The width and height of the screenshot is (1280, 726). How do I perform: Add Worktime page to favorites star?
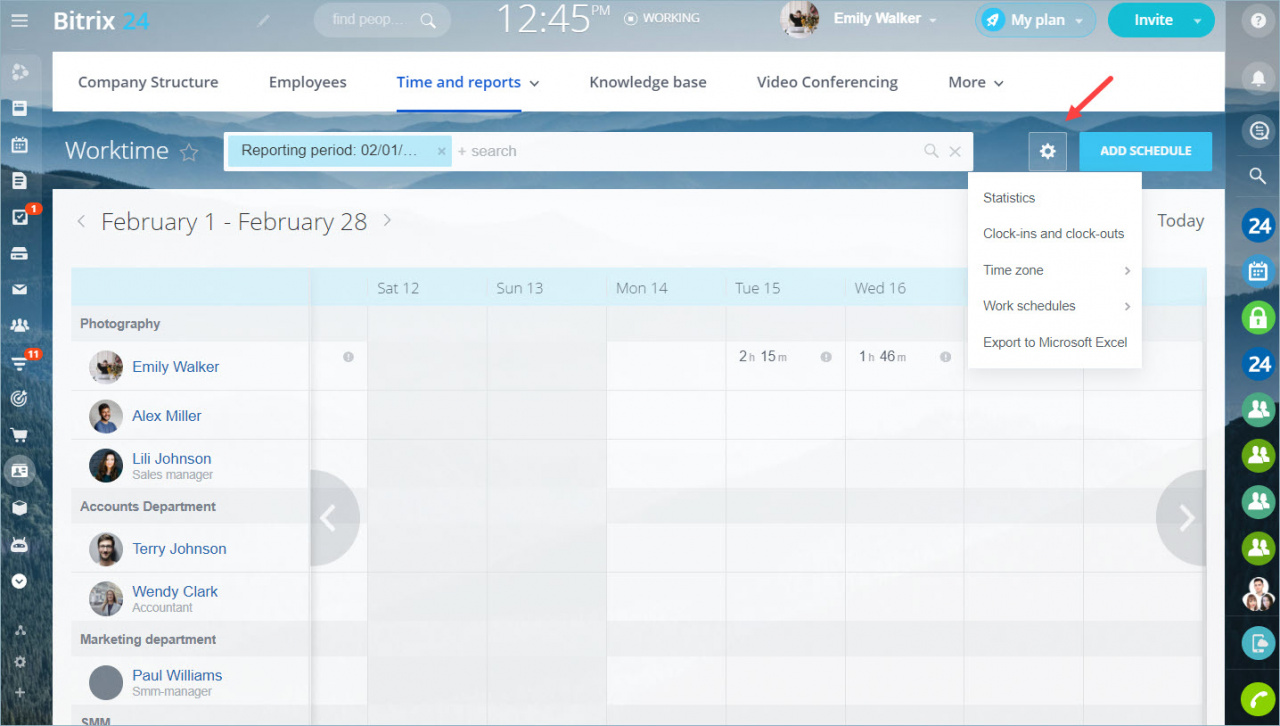[x=189, y=152]
